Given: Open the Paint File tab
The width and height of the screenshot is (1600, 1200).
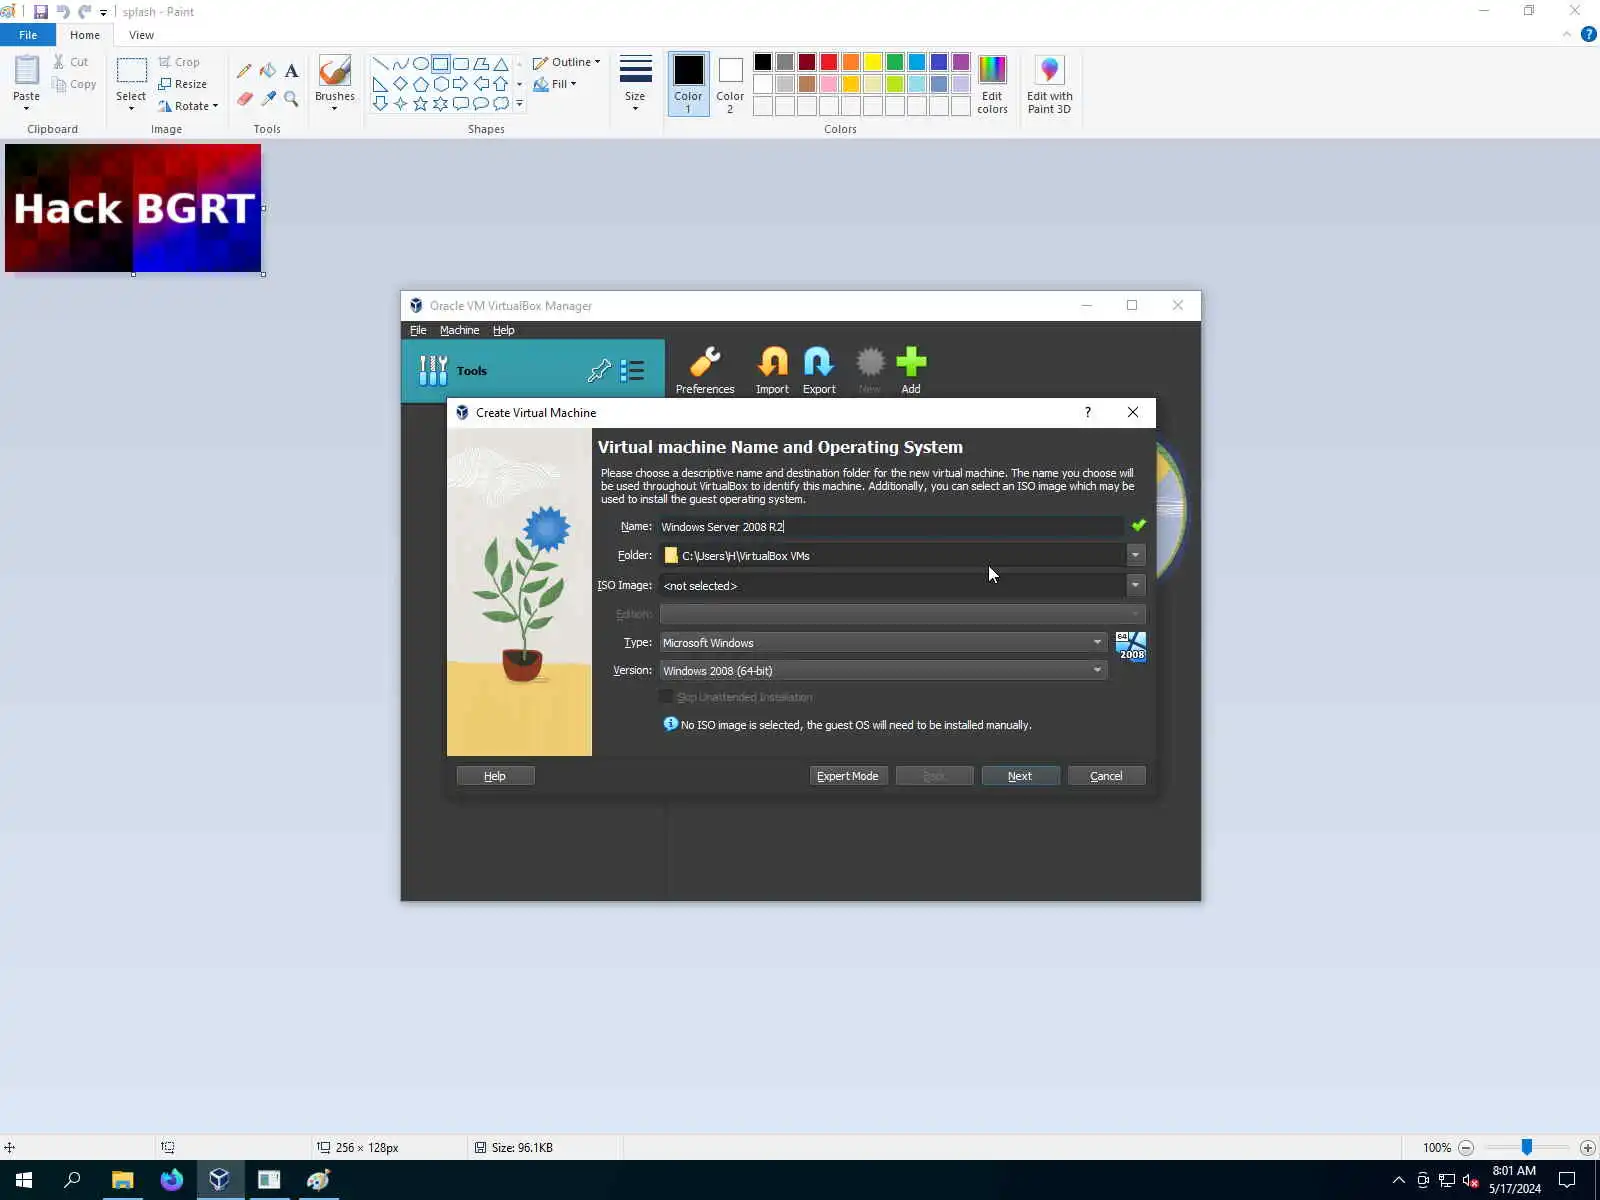Looking at the screenshot, I should tap(28, 35).
